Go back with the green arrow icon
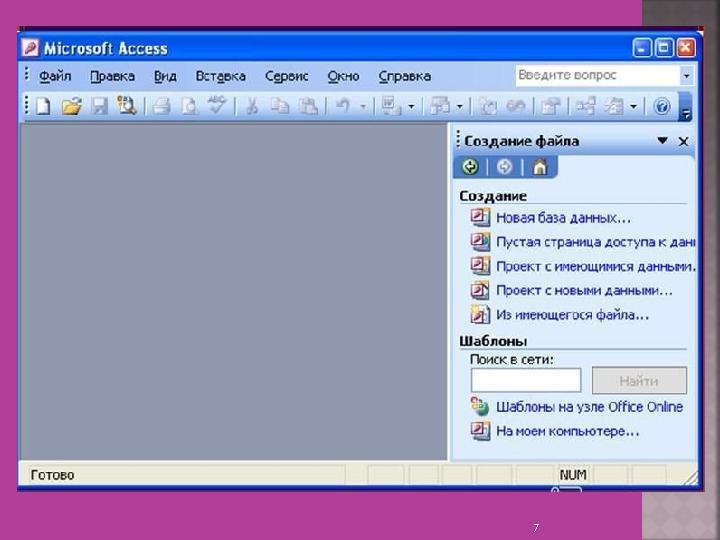 [470, 167]
